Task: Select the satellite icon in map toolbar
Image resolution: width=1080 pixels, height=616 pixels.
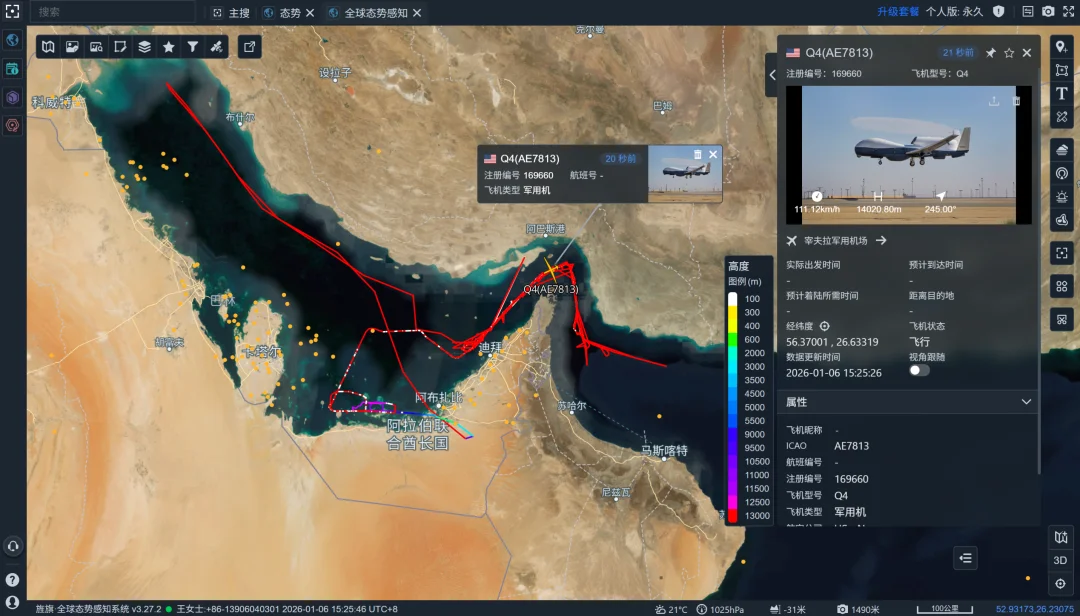Action: 217,47
